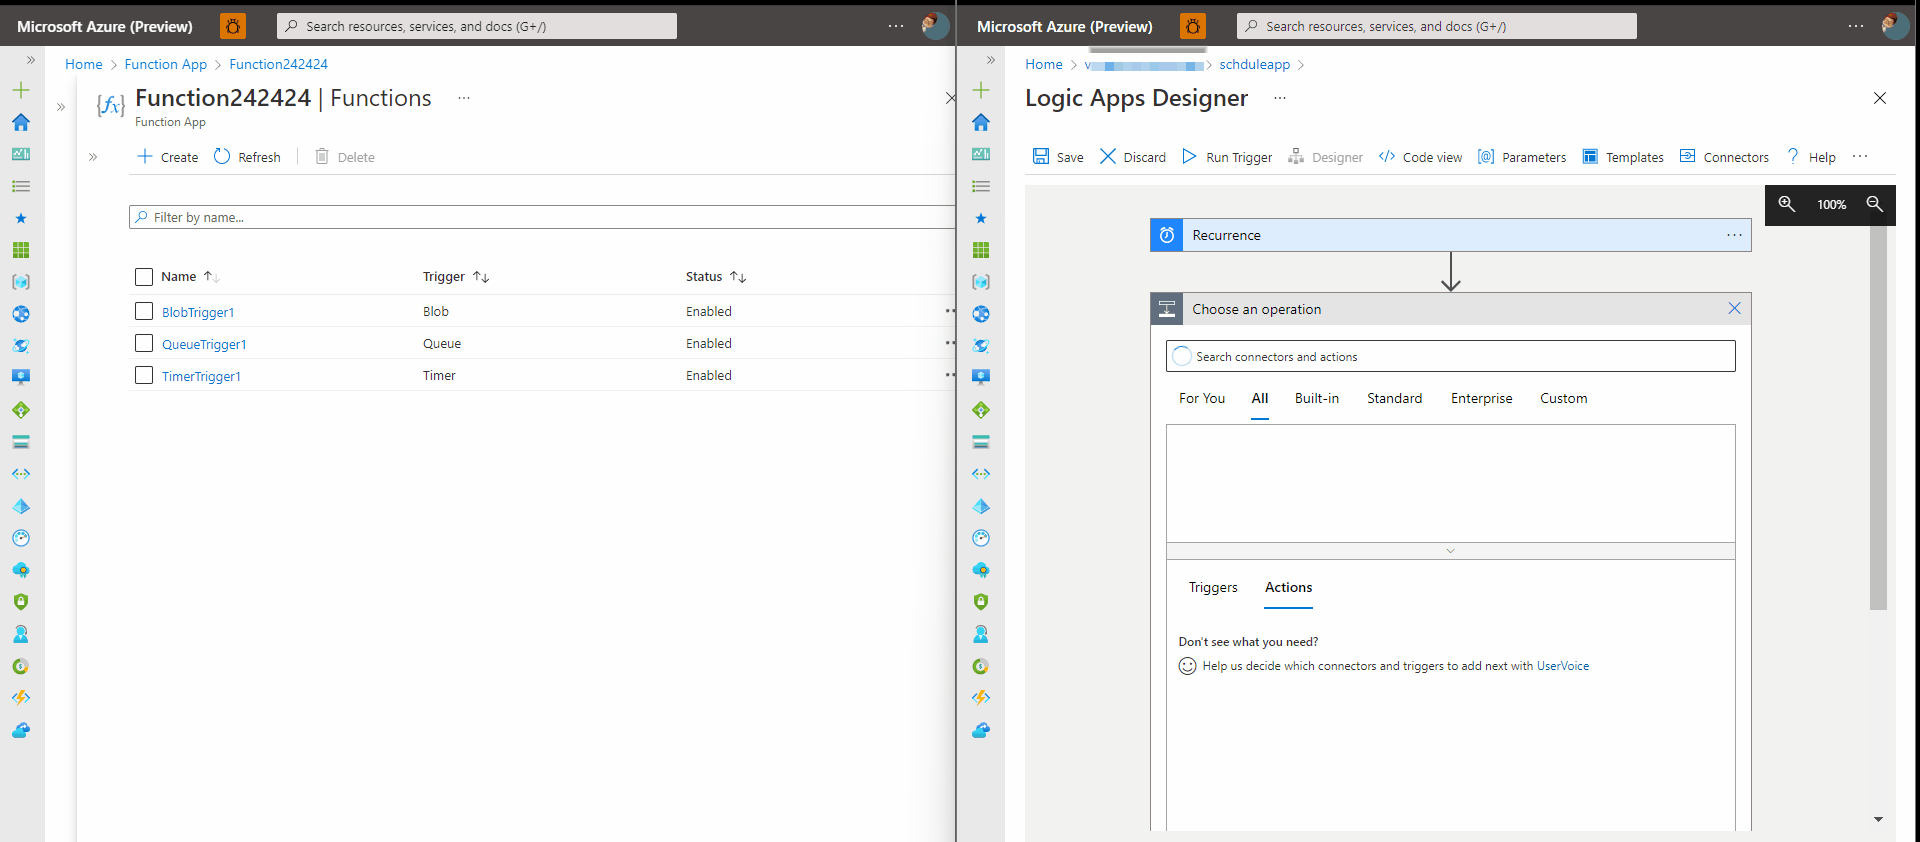Viewport: 1920px width, 842px height.
Task: Follow the UserVoice link
Action: coord(1563,666)
